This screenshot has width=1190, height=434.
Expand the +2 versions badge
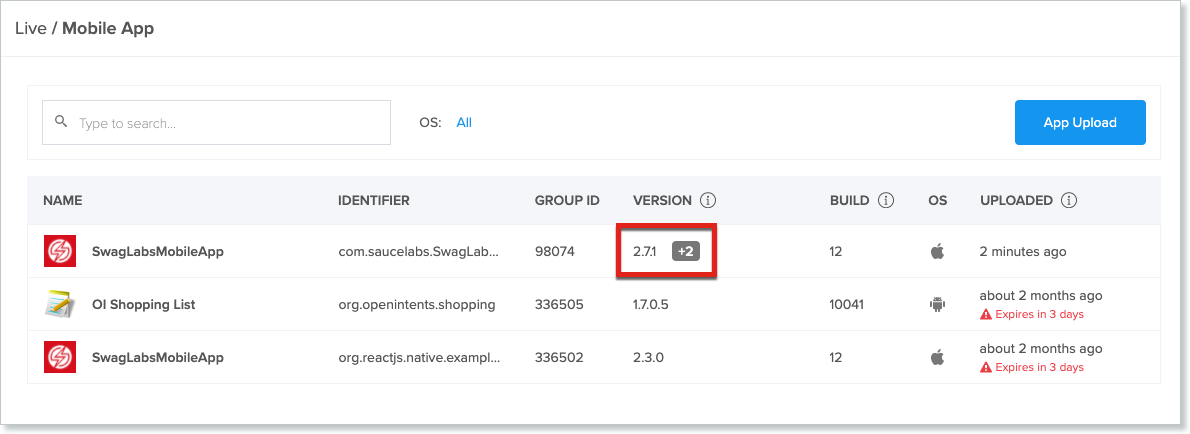click(685, 251)
